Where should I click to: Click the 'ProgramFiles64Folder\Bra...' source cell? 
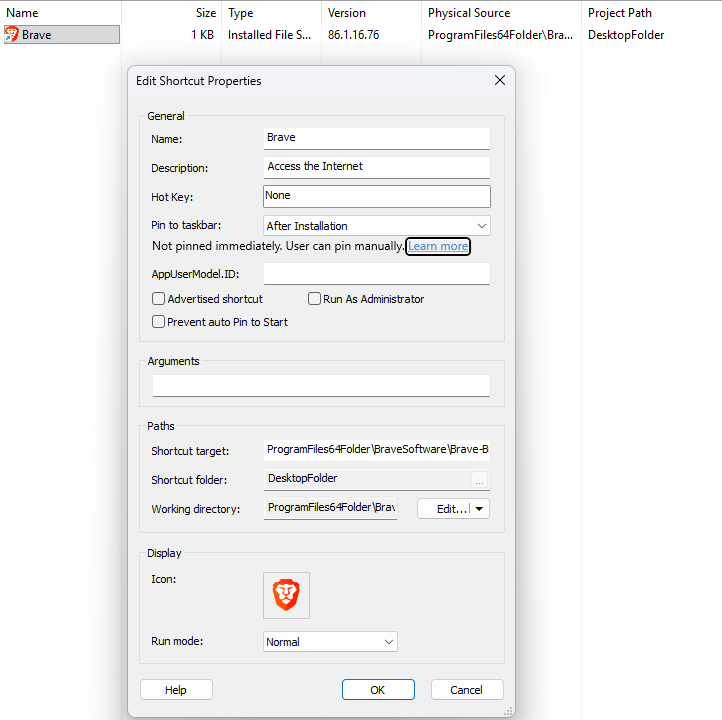click(x=500, y=35)
